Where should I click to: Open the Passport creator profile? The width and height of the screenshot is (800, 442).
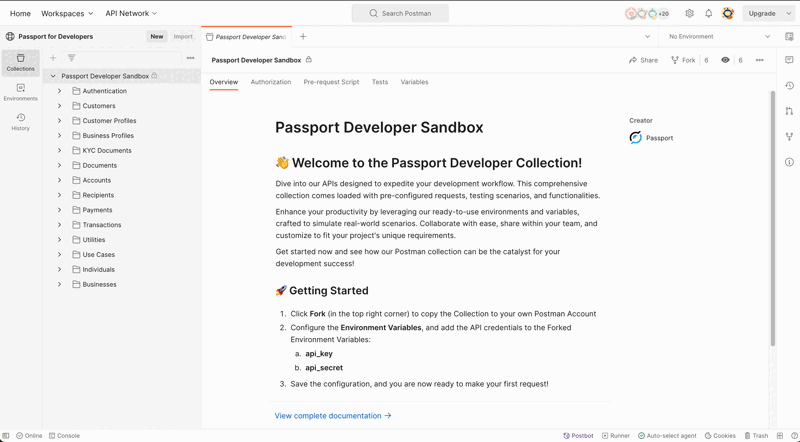651,138
